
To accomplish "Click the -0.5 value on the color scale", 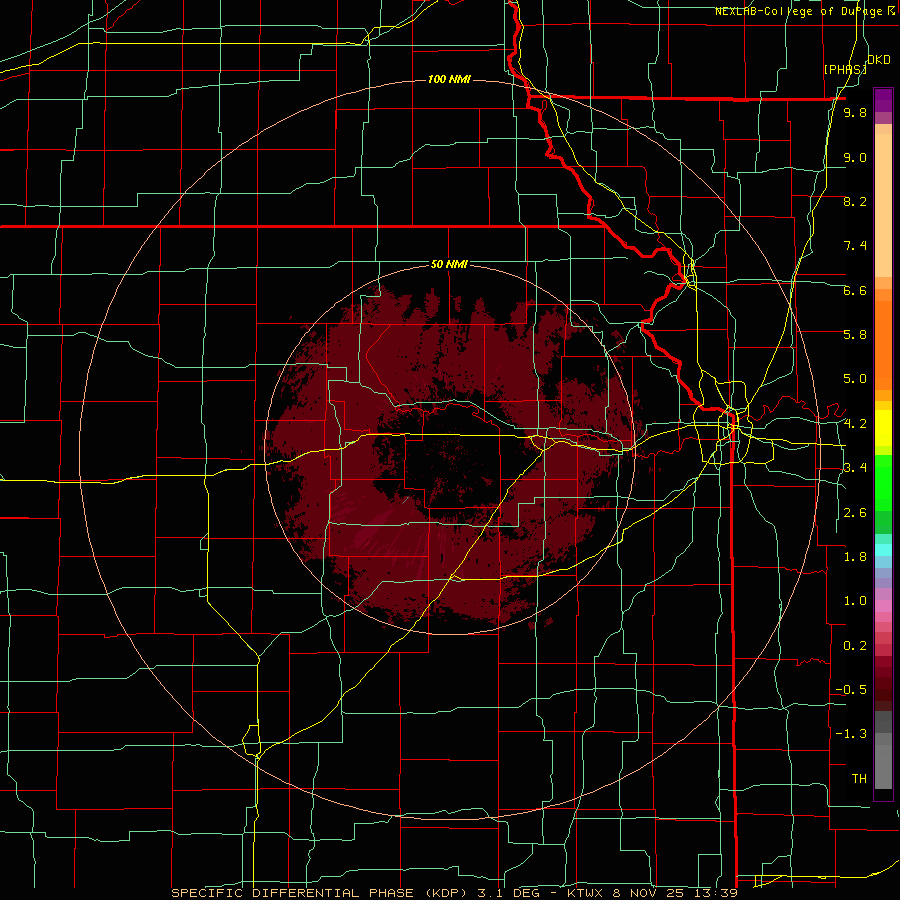I will (851, 690).
